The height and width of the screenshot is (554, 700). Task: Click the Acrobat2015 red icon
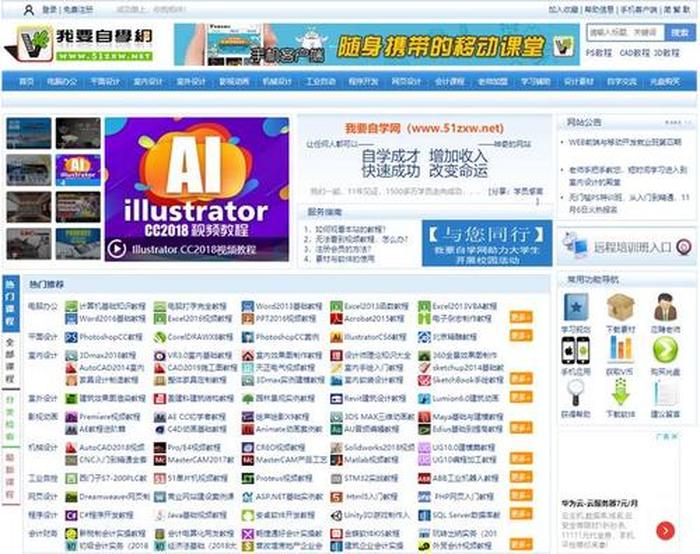[x=336, y=319]
